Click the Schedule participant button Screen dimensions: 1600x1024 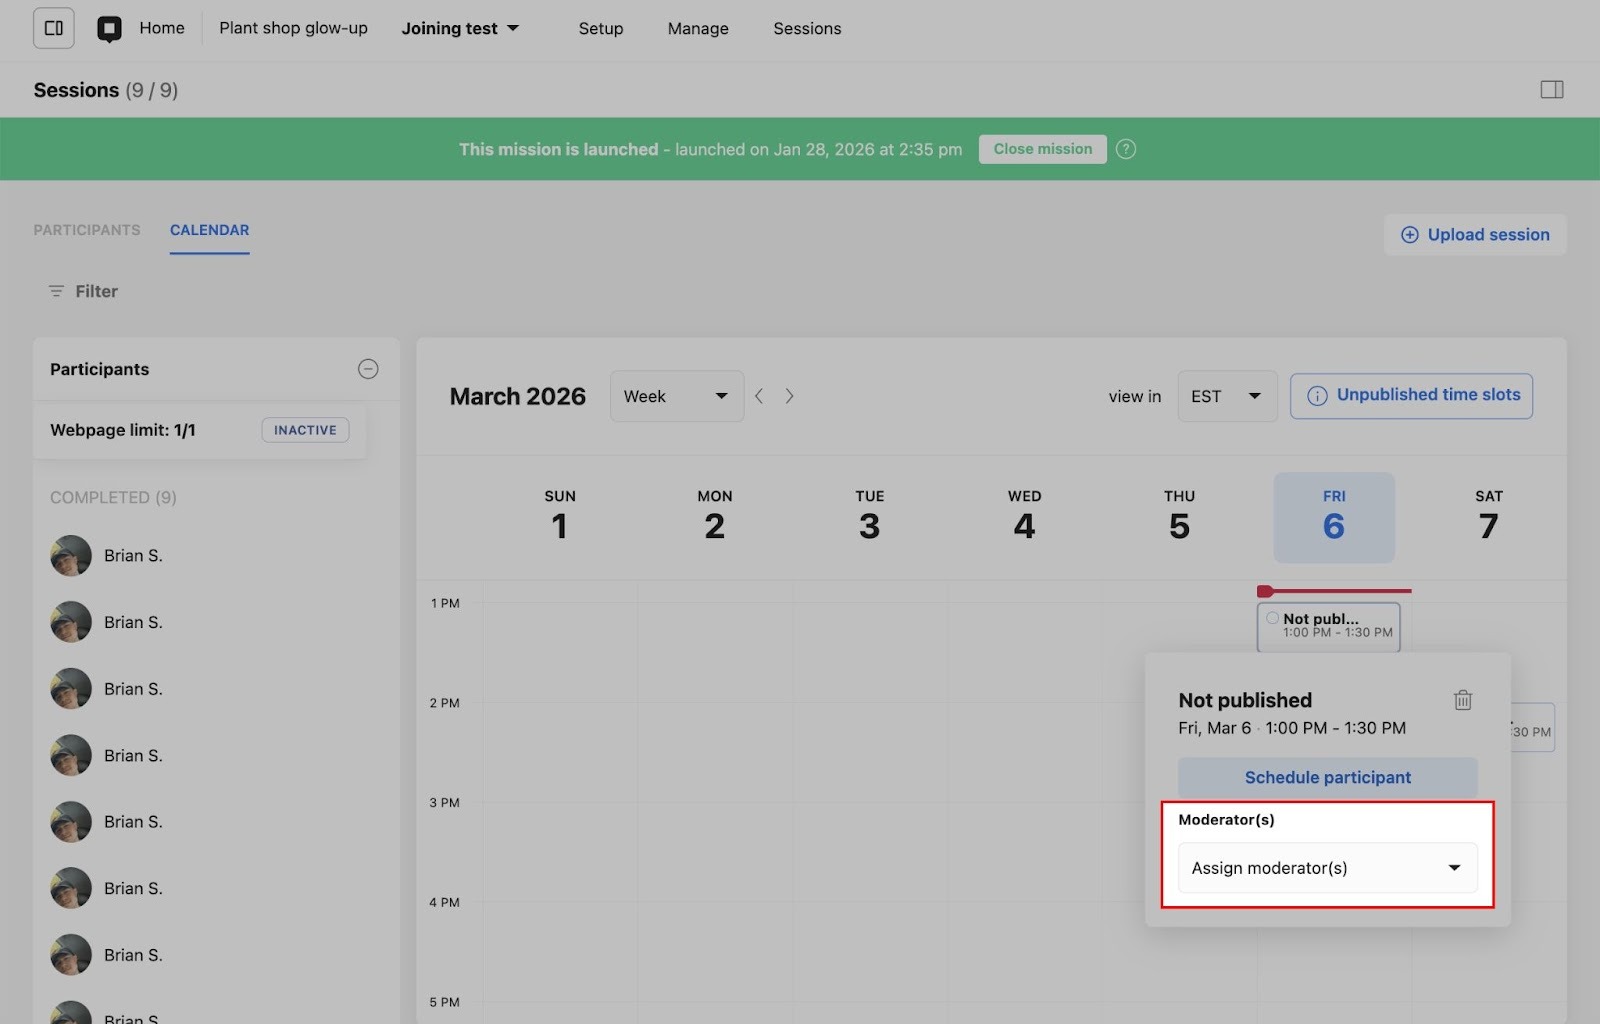tap(1327, 777)
